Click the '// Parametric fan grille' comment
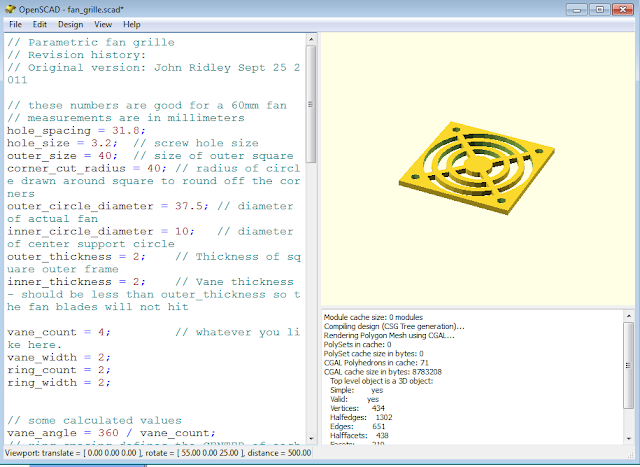This screenshot has width=640, height=467. coord(91,42)
